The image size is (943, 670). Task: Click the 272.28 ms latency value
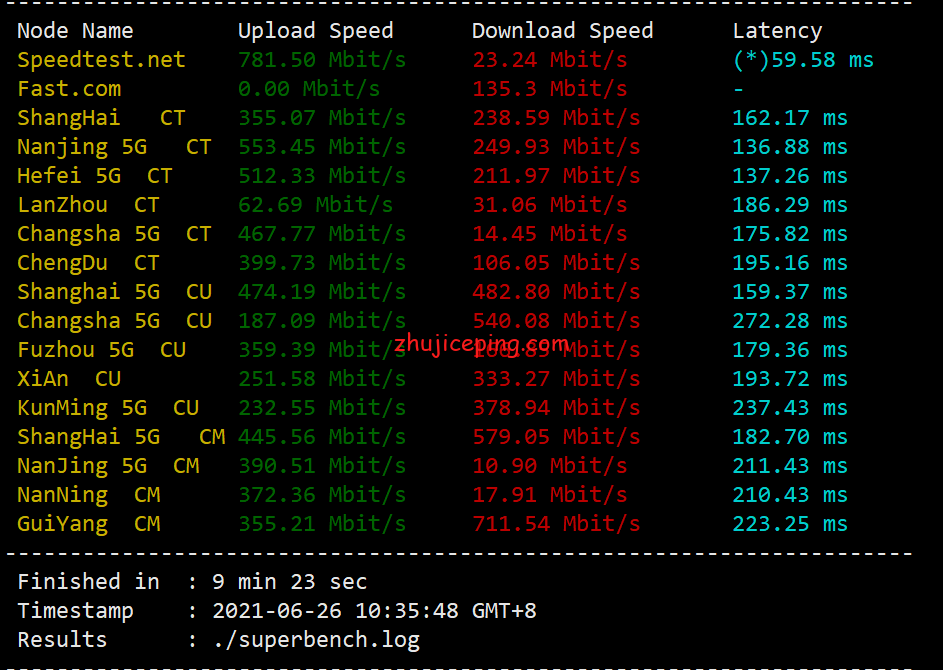tap(789, 321)
